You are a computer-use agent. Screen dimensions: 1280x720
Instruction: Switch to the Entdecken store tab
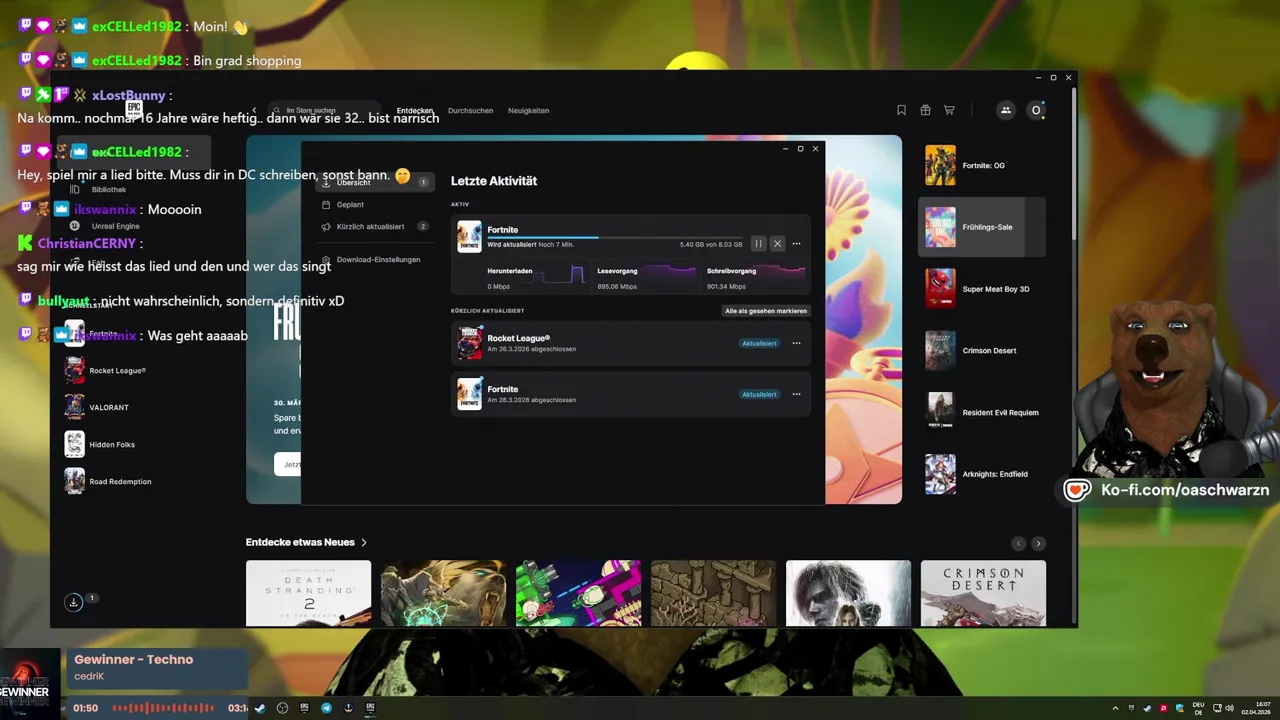click(x=415, y=111)
